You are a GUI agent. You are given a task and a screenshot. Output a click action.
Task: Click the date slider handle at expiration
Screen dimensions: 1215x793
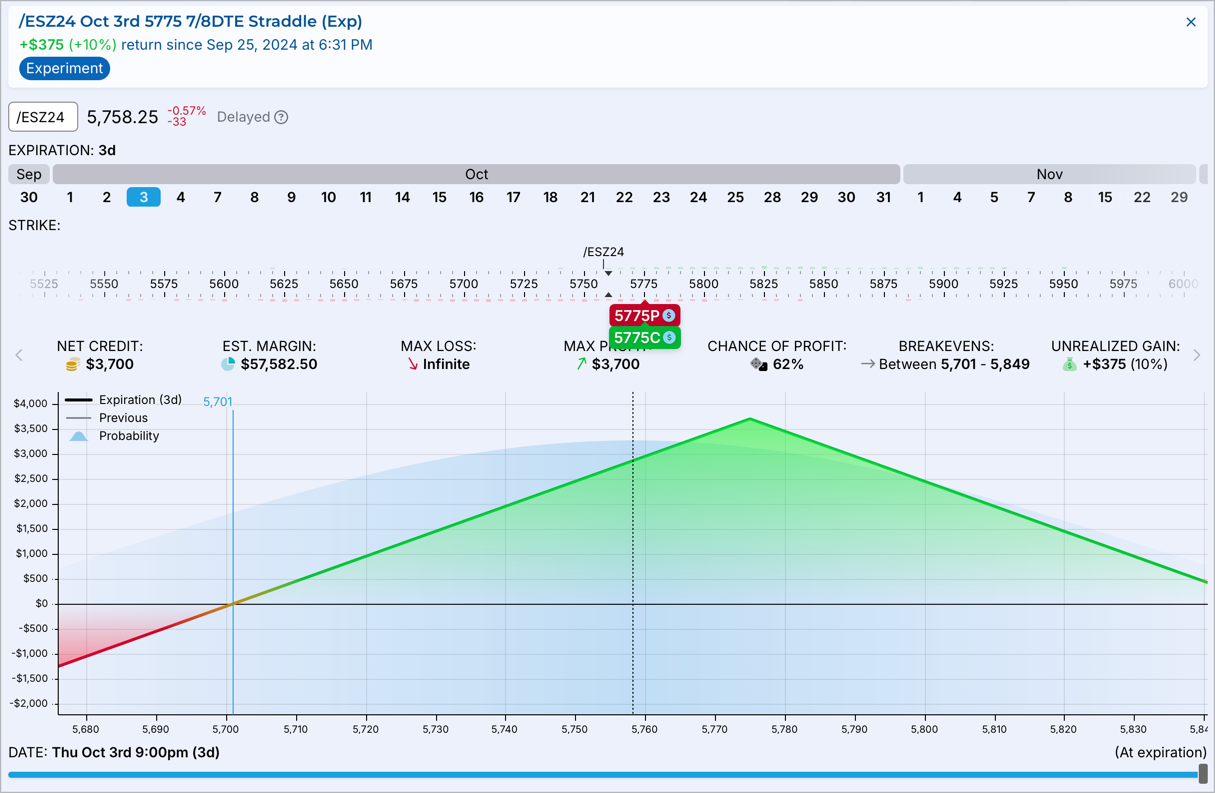click(x=1202, y=774)
